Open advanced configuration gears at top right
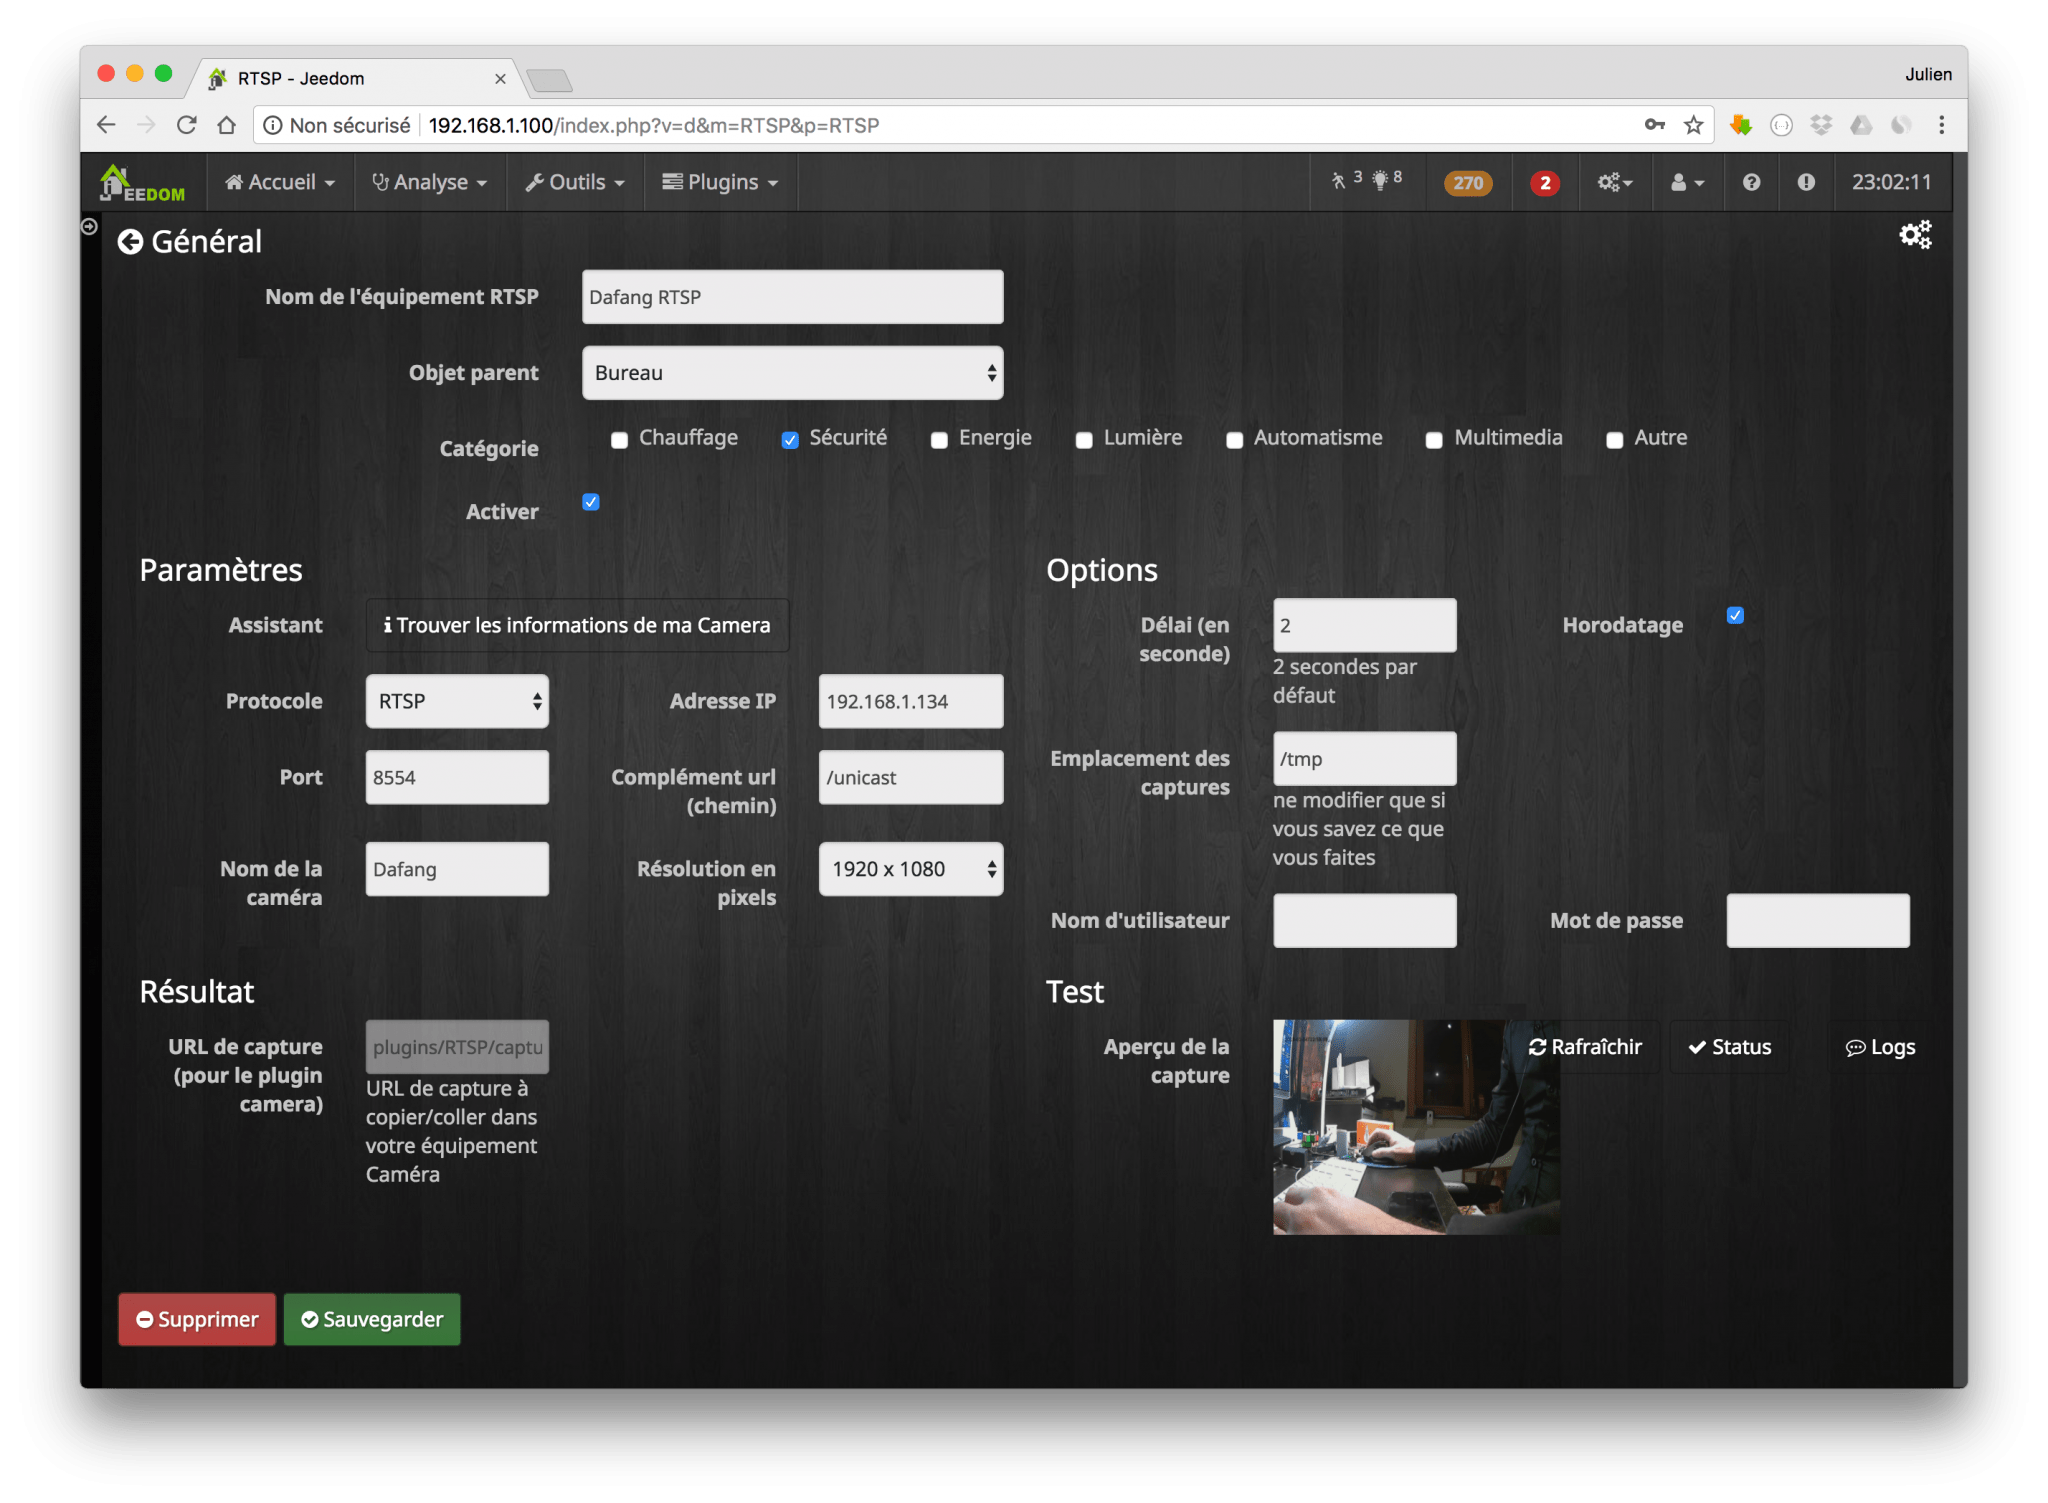2048x1503 pixels. (x=1914, y=235)
